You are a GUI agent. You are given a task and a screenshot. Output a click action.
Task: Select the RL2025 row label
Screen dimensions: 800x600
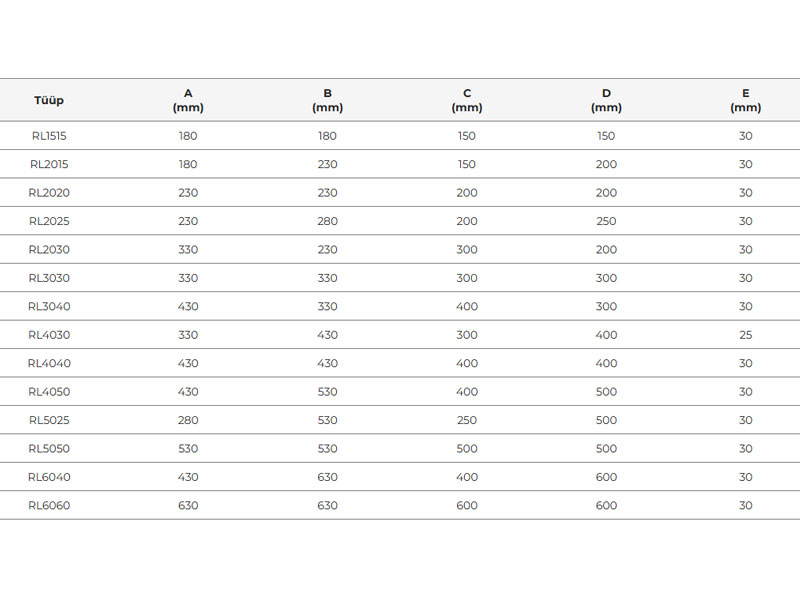tap(49, 221)
